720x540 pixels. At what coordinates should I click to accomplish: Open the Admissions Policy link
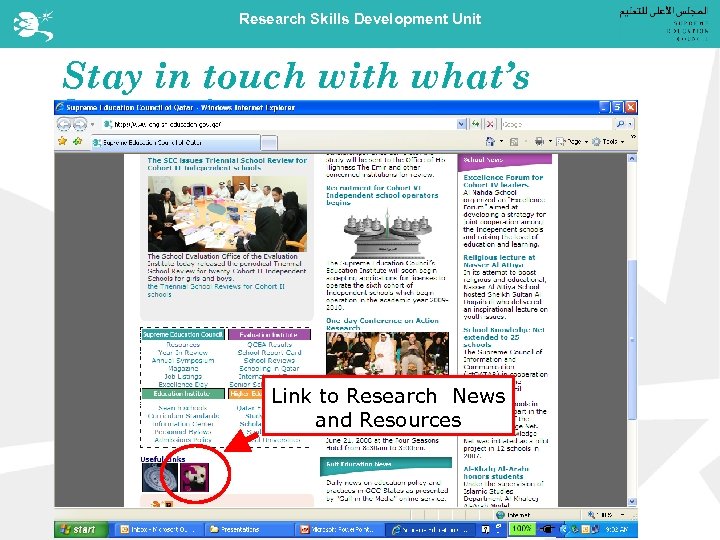pyautogui.click(x=183, y=440)
